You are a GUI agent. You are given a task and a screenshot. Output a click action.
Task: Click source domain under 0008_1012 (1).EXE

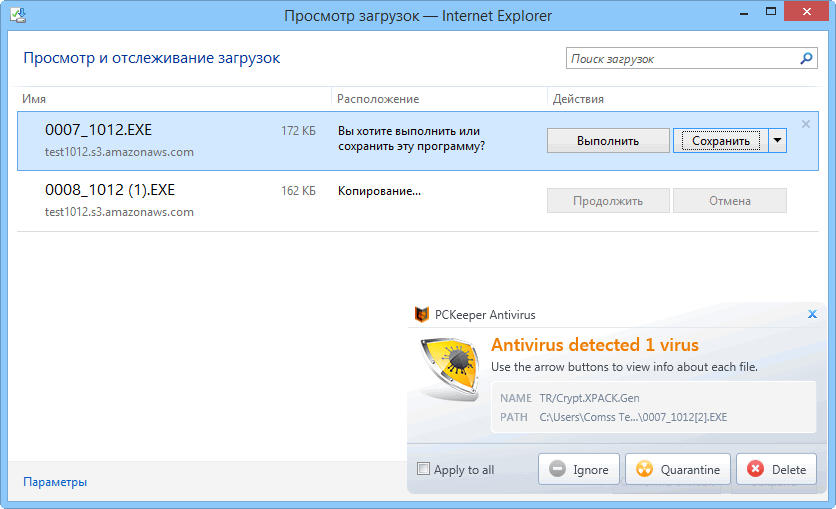coord(119,212)
